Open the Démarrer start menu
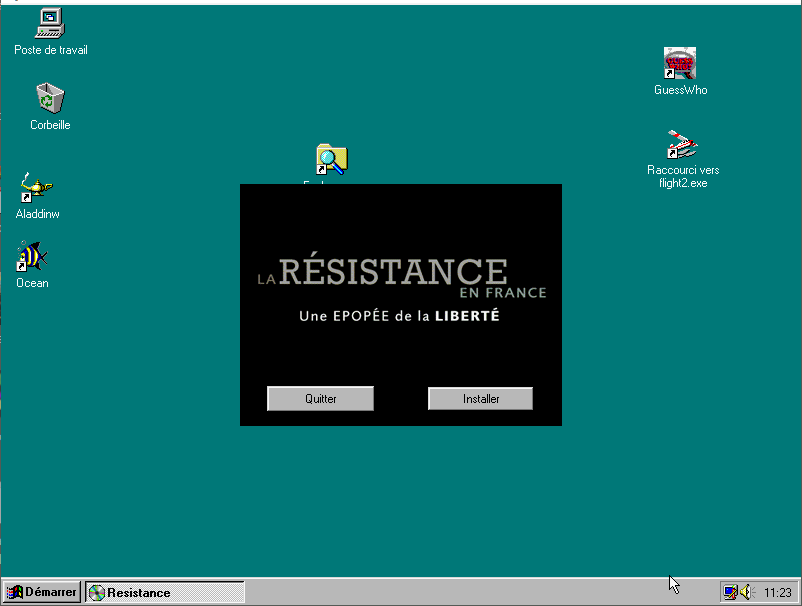Viewport: 802px width, 606px height. click(41, 592)
